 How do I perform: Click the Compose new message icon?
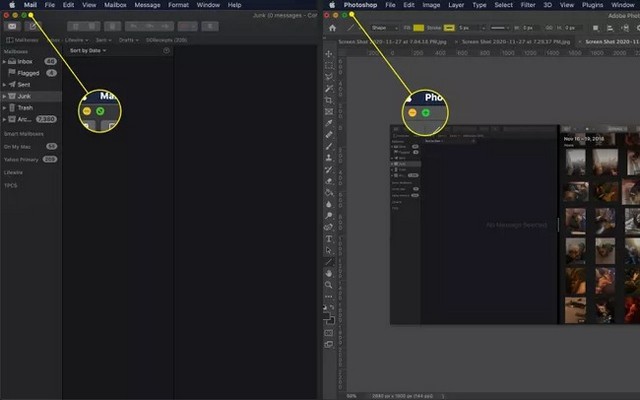coord(33,26)
